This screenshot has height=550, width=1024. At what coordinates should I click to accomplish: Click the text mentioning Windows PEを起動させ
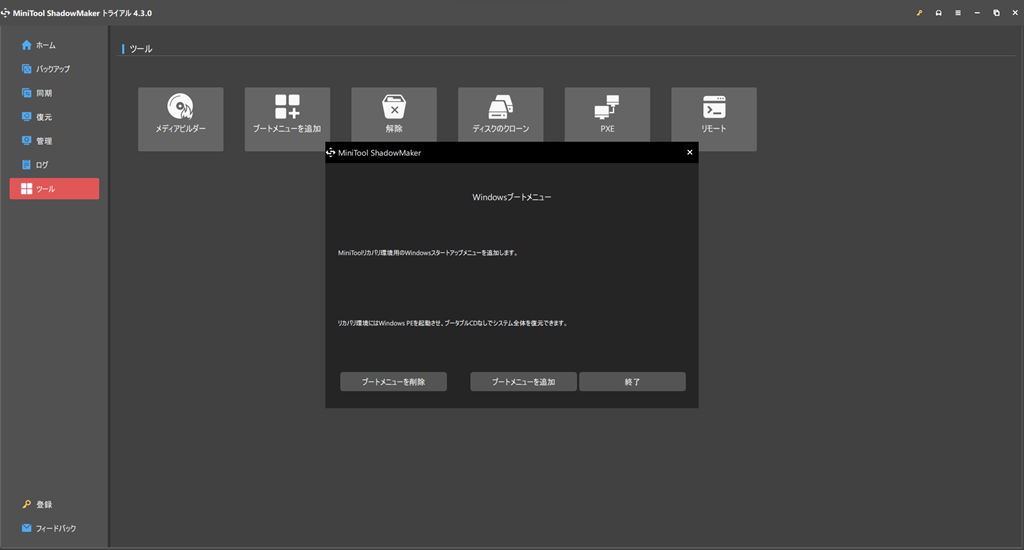point(453,323)
